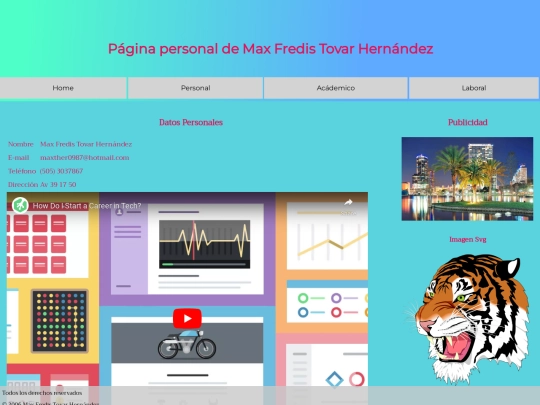Open the Home navigation item
Screen dimensions: 540x405
pyautogui.click(x=63, y=88)
